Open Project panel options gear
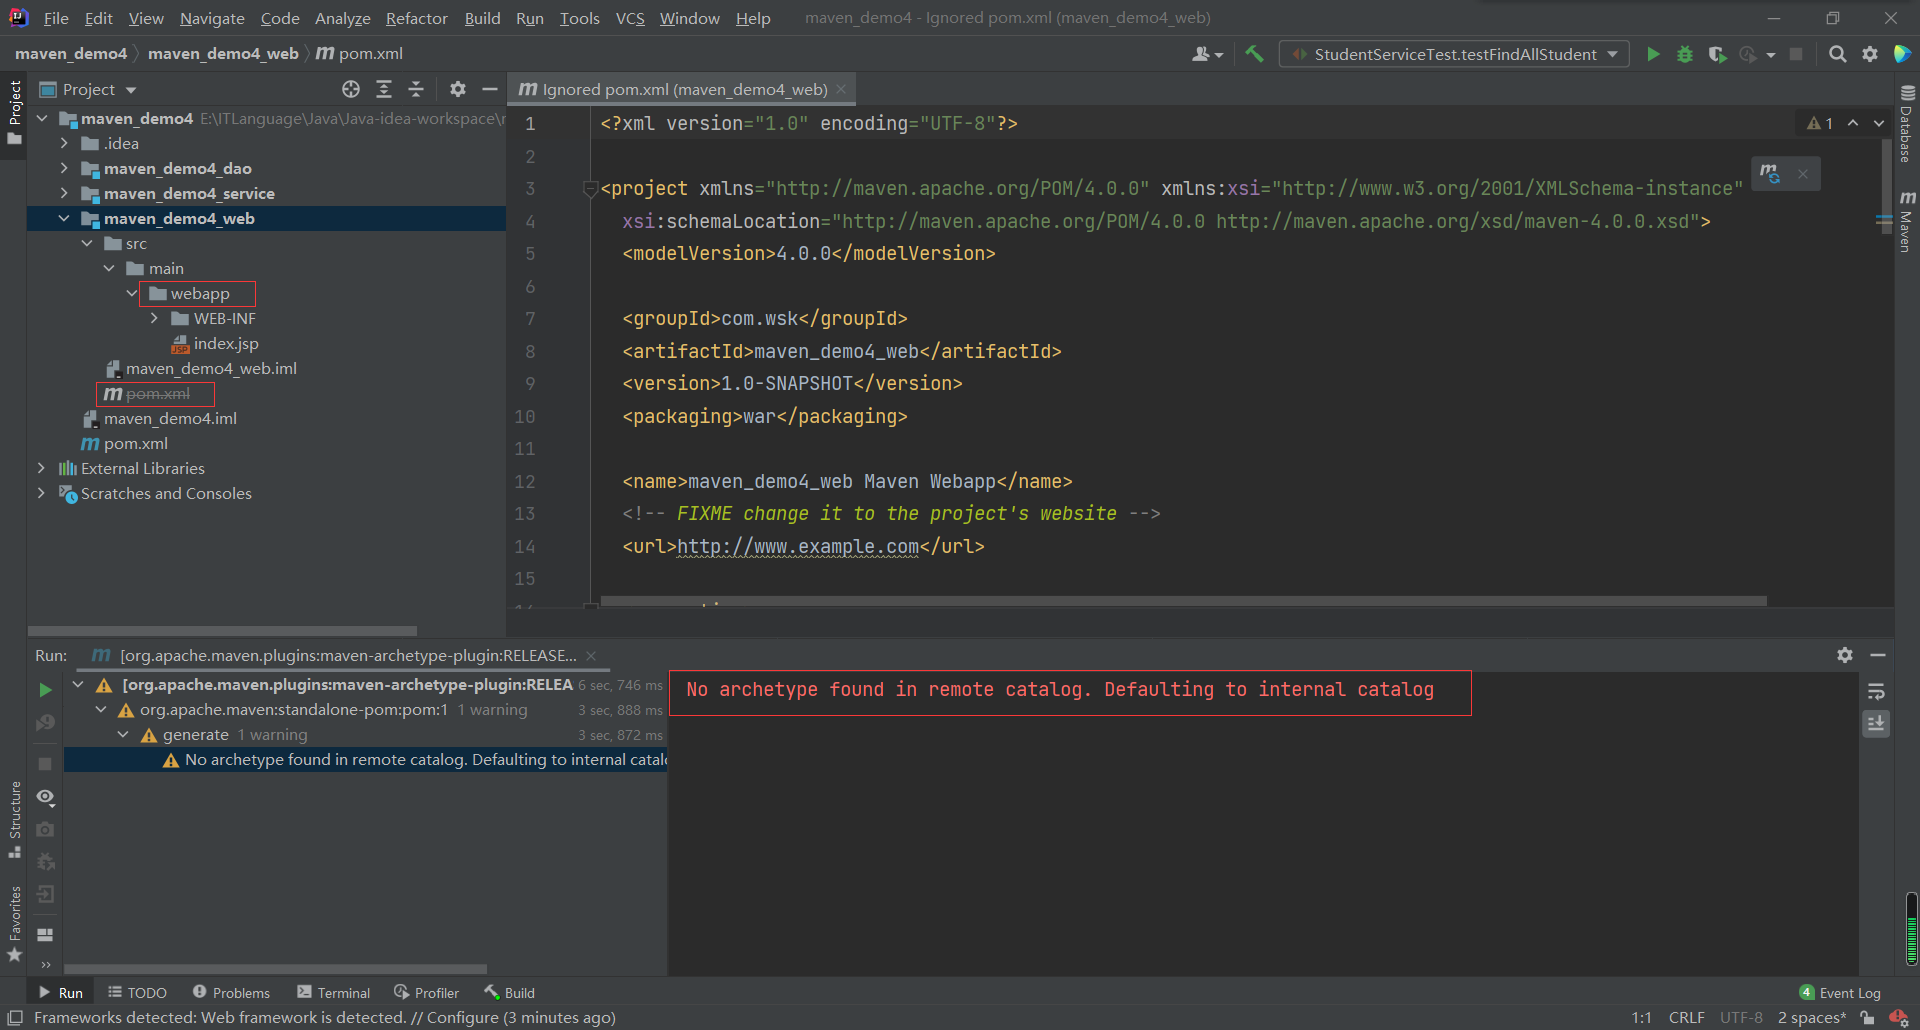The image size is (1920, 1030). pos(458,89)
